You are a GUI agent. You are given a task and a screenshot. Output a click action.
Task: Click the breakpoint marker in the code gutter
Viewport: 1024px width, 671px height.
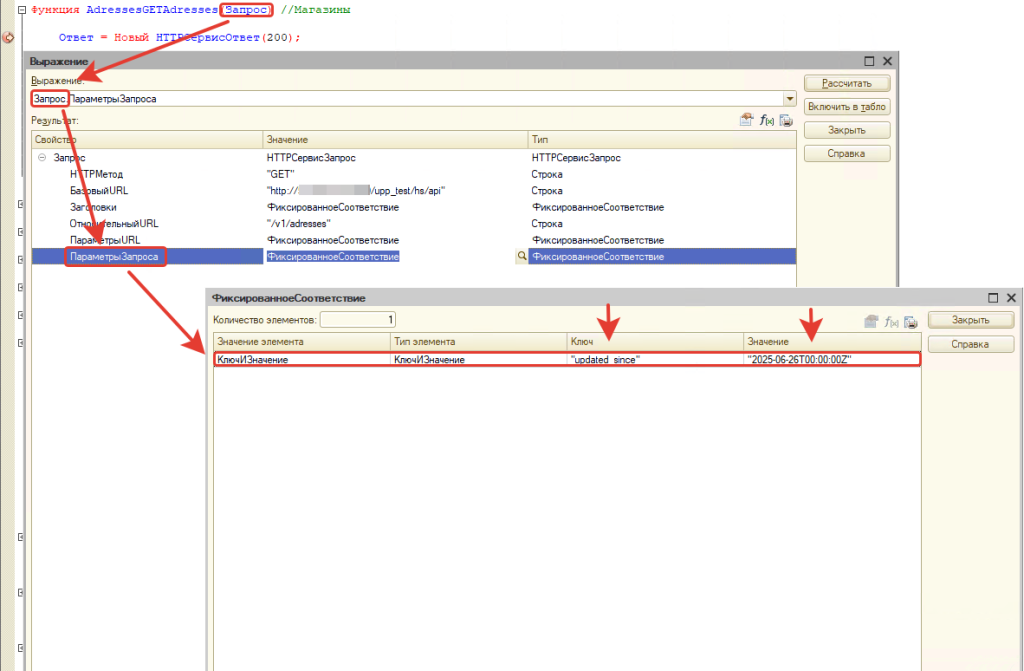(x=9, y=38)
